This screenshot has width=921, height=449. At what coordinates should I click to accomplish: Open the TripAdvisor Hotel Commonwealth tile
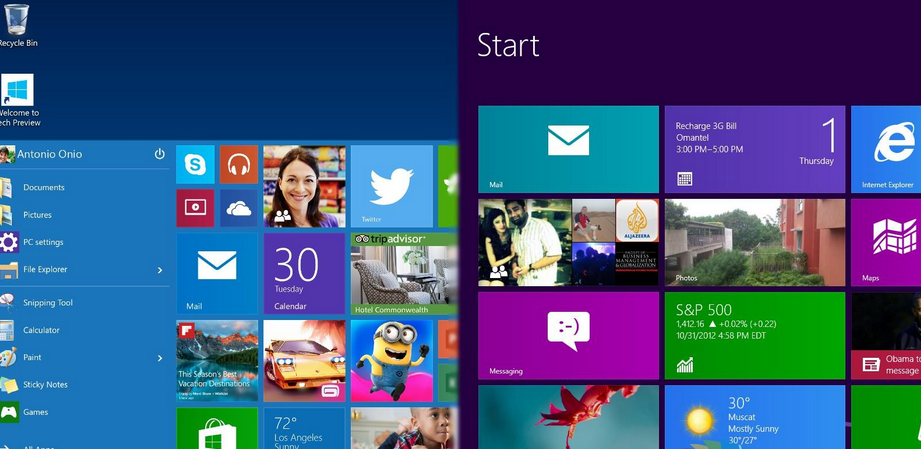(404, 274)
